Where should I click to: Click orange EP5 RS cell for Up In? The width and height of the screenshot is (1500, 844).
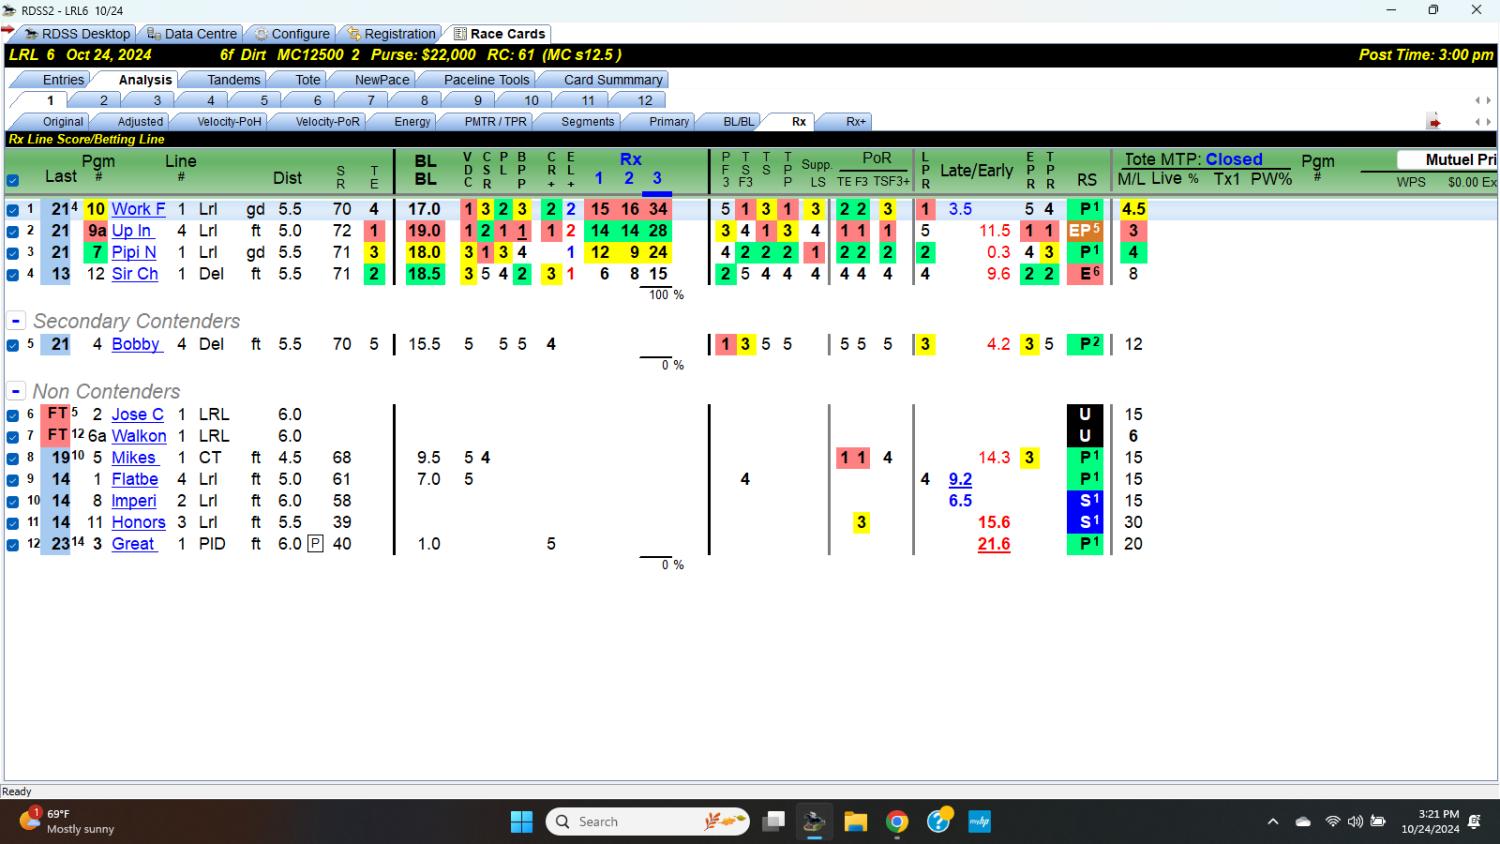pyautogui.click(x=1085, y=231)
